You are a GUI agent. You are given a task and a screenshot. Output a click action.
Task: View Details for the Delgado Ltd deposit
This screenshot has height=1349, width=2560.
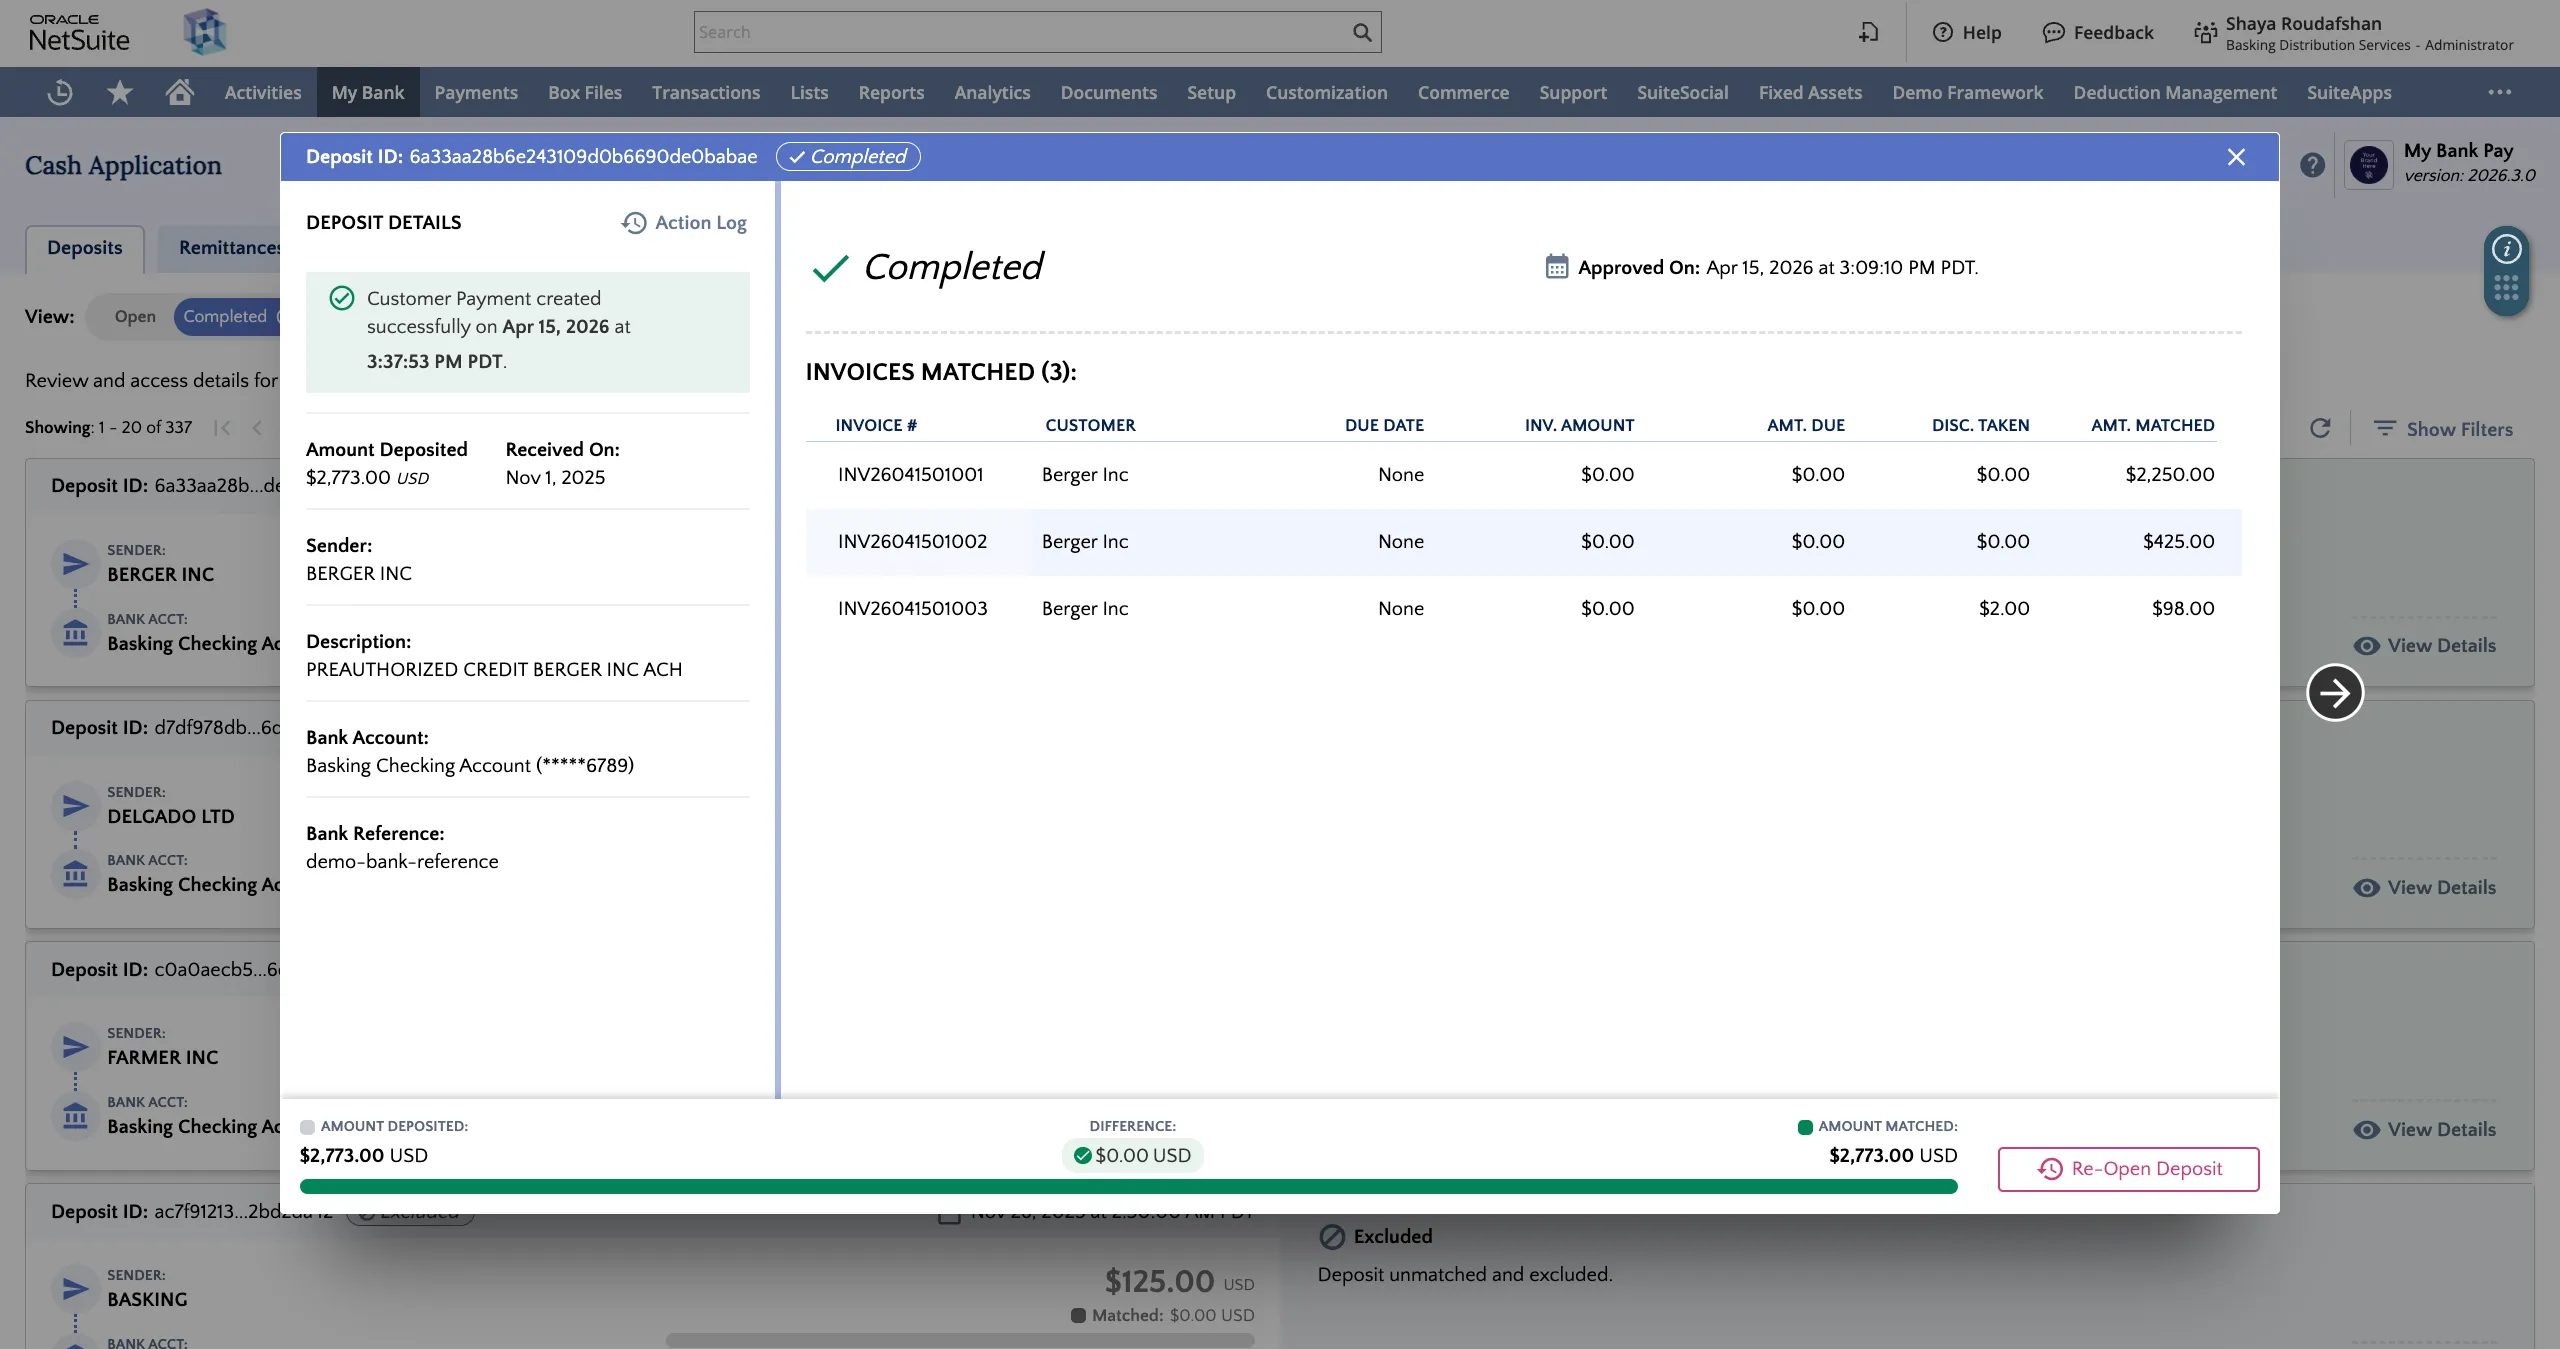click(2425, 887)
